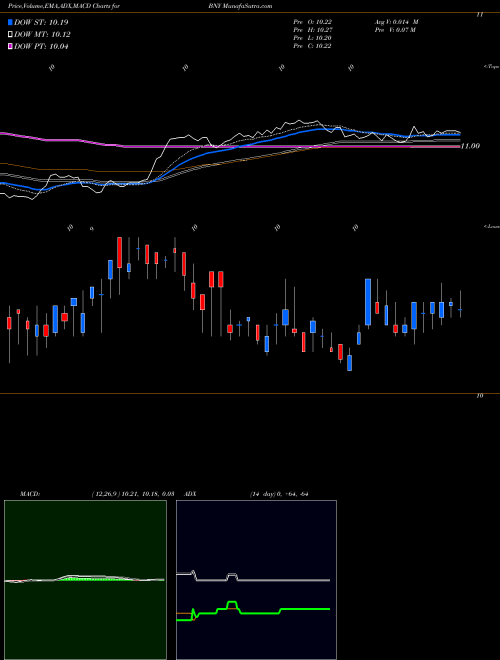
Task: Click the blue DOW ST legend swatch
Action: 11,22
